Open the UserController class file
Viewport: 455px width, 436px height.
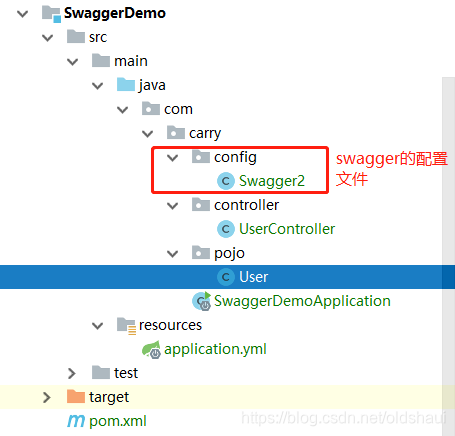pyautogui.click(x=287, y=229)
